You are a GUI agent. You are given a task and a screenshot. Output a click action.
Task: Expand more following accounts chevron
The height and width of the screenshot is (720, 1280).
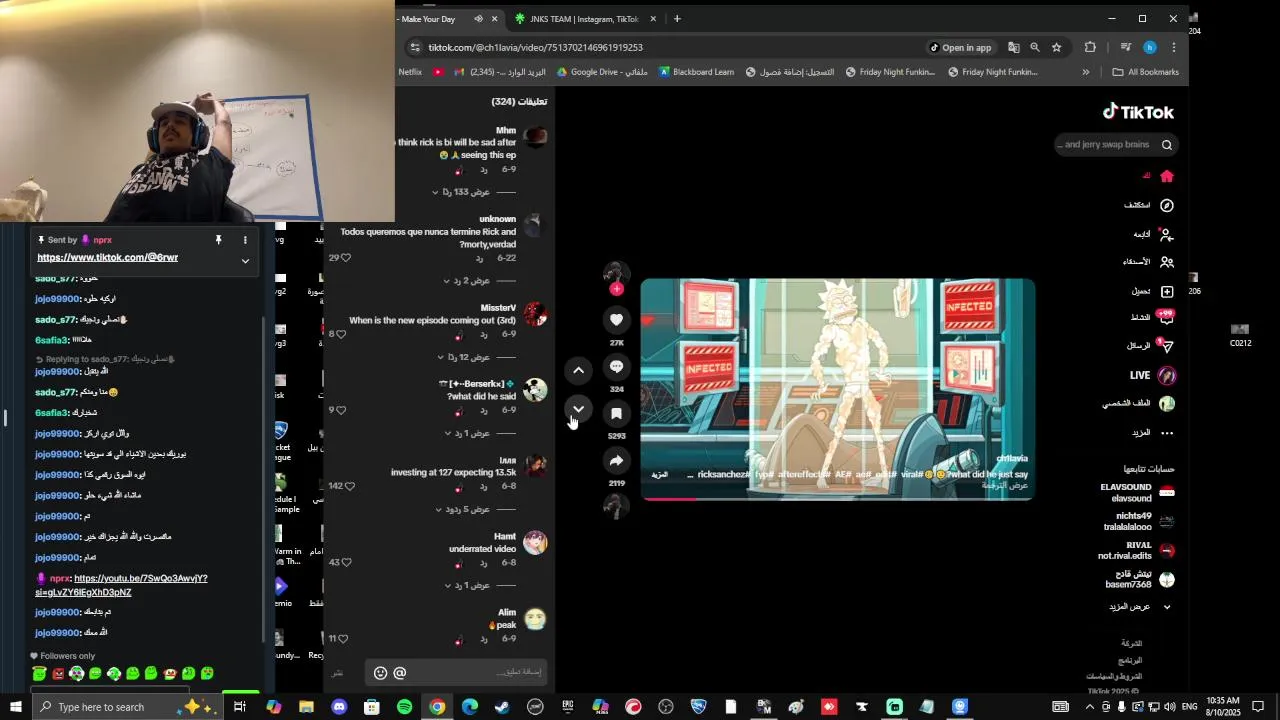click(1166, 607)
